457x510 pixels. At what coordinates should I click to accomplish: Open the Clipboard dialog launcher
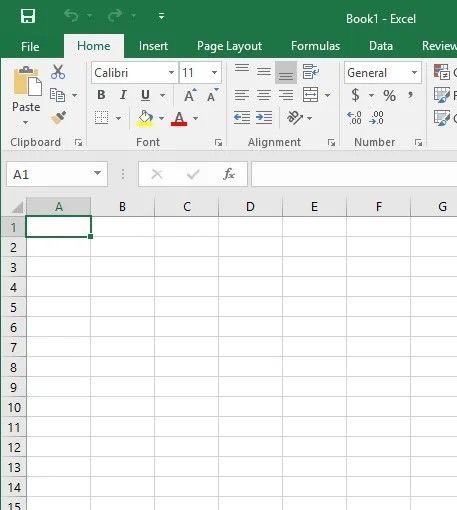[79, 143]
